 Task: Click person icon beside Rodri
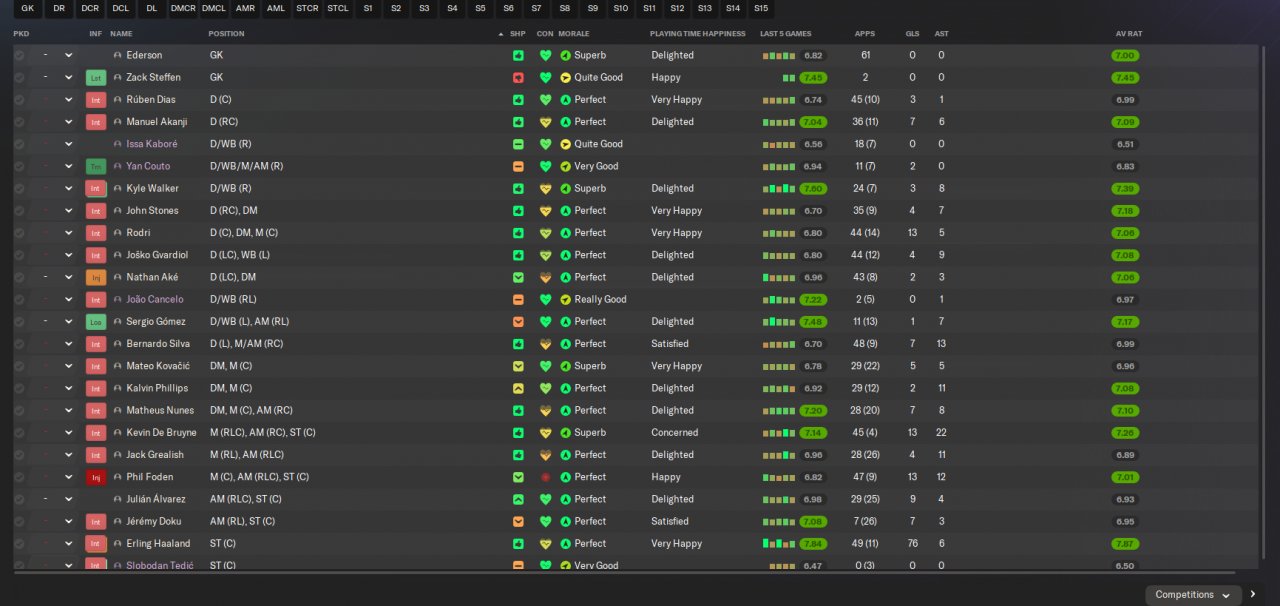[118, 233]
